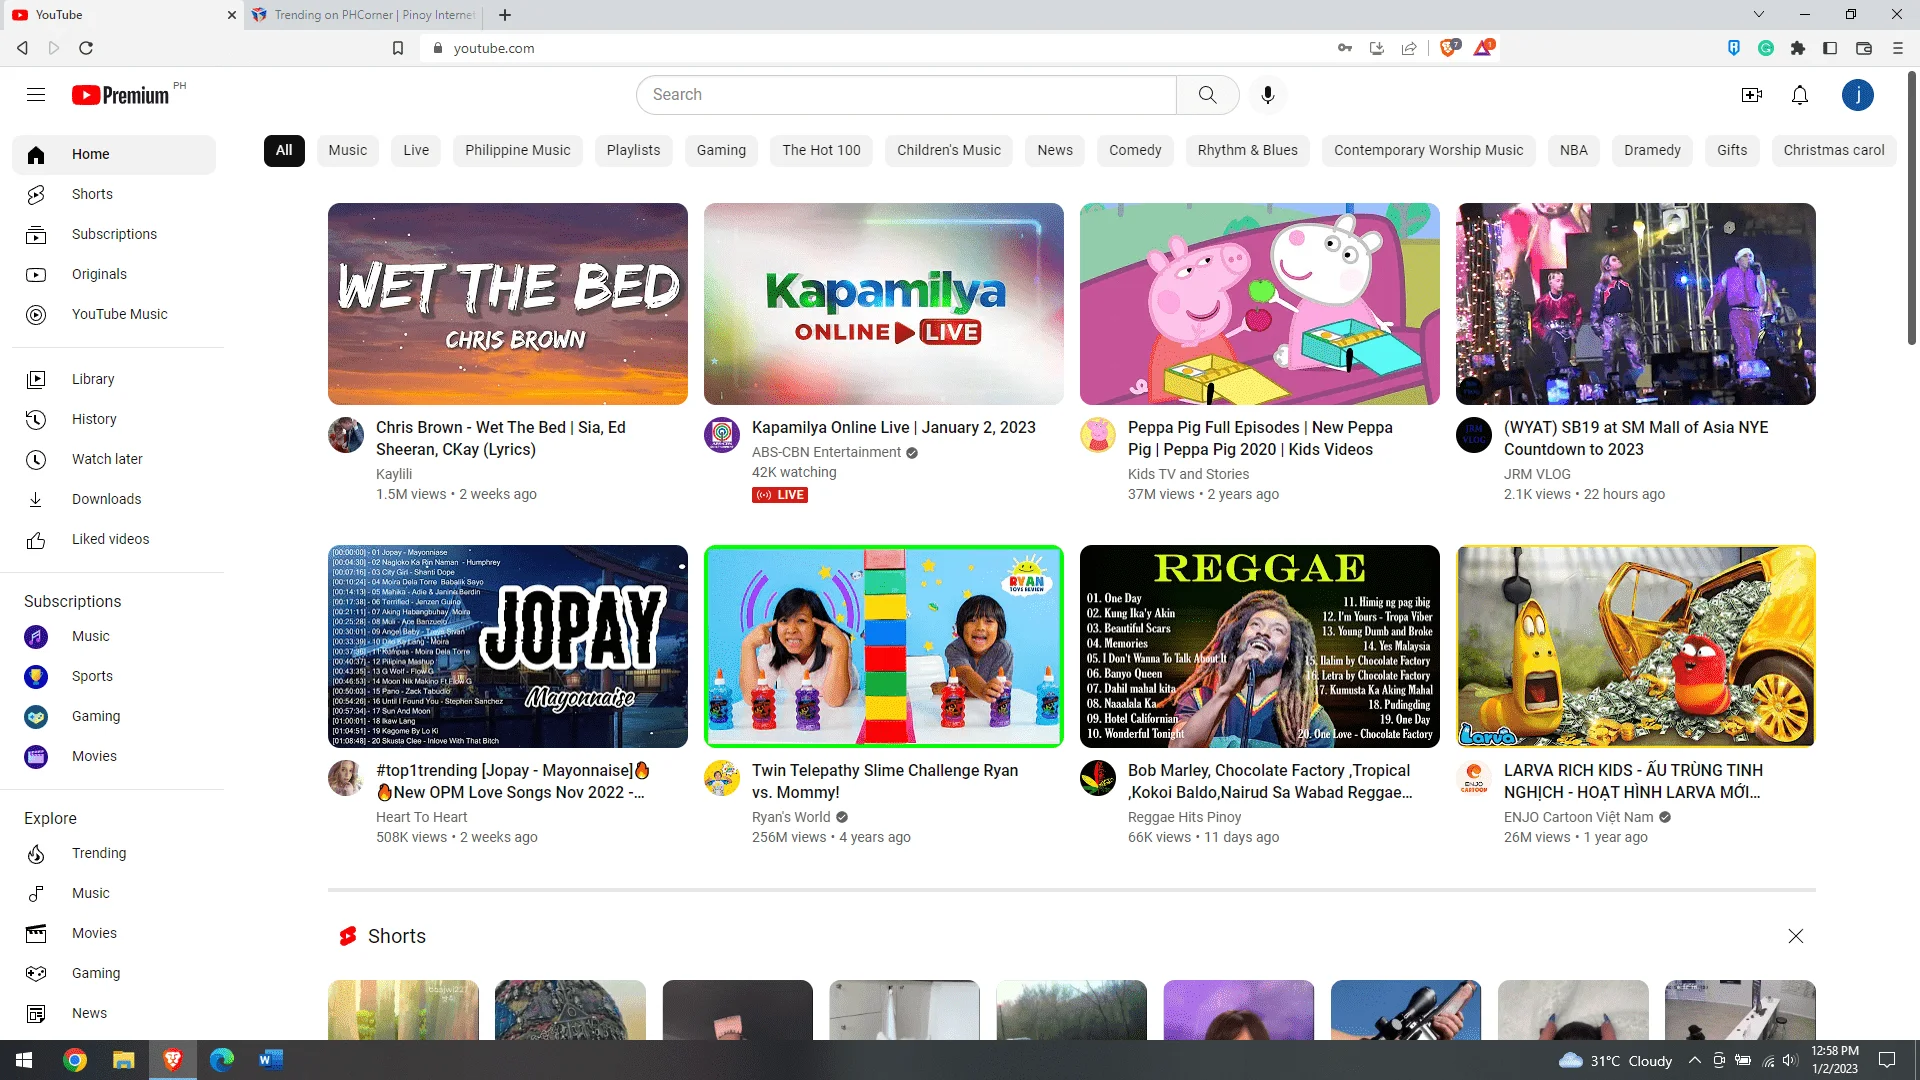
Task: Open LARVA RICH KIDS thumbnail
Action: (1635, 646)
